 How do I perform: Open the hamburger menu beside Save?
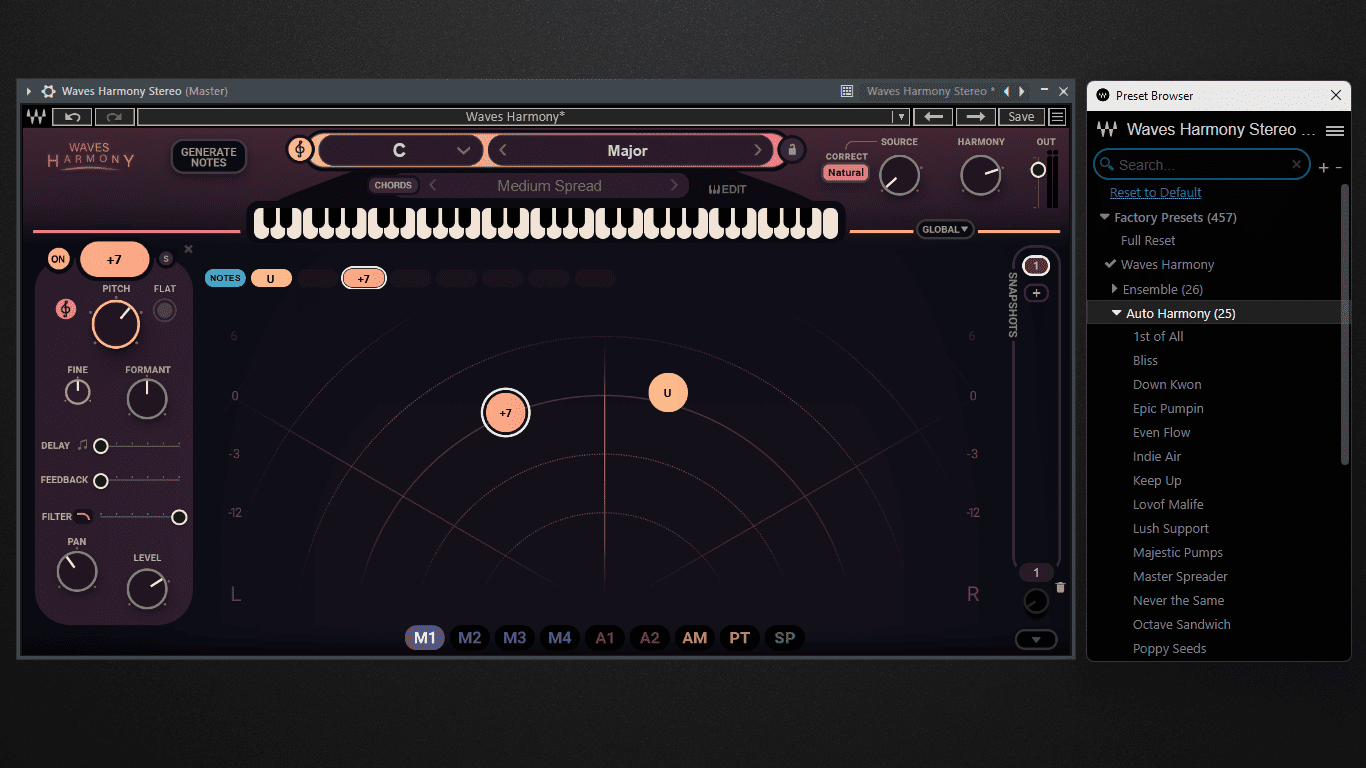1057,117
